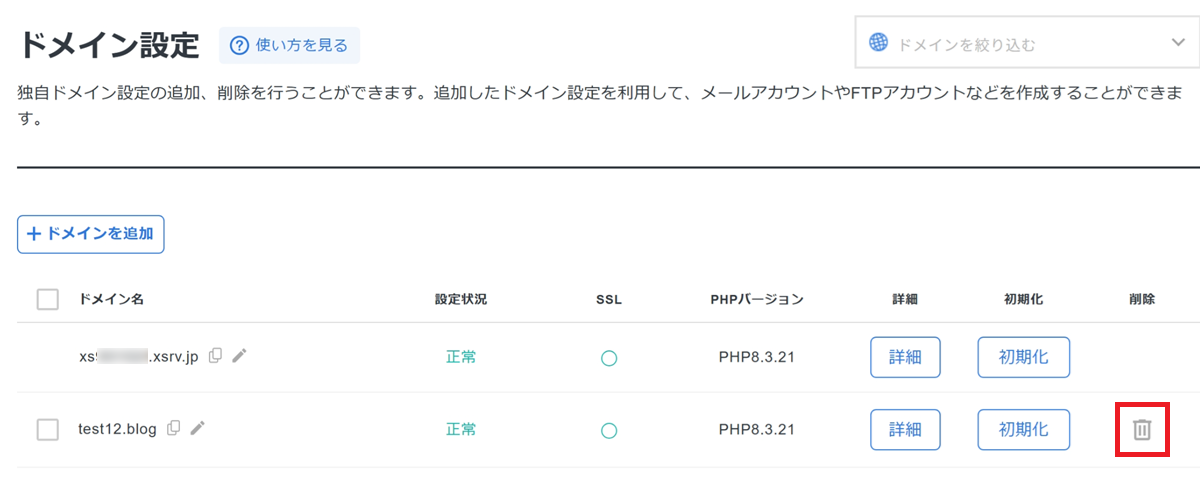Check the test12.blog row checkbox
1200x477 pixels.
click(x=47, y=429)
